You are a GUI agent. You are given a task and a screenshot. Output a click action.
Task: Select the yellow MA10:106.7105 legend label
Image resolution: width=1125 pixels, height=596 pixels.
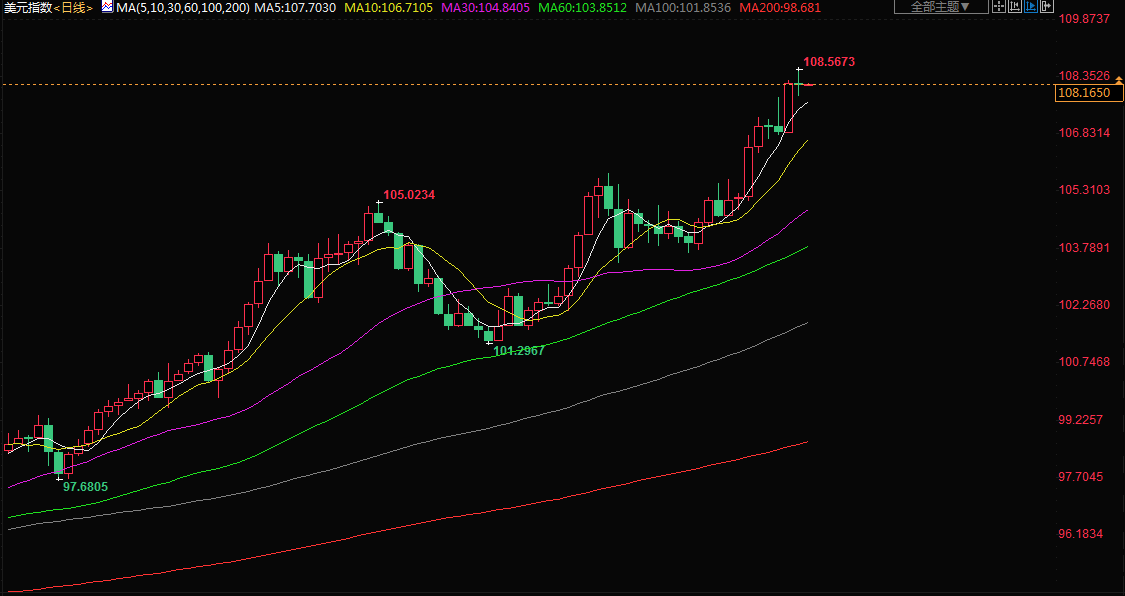point(388,8)
